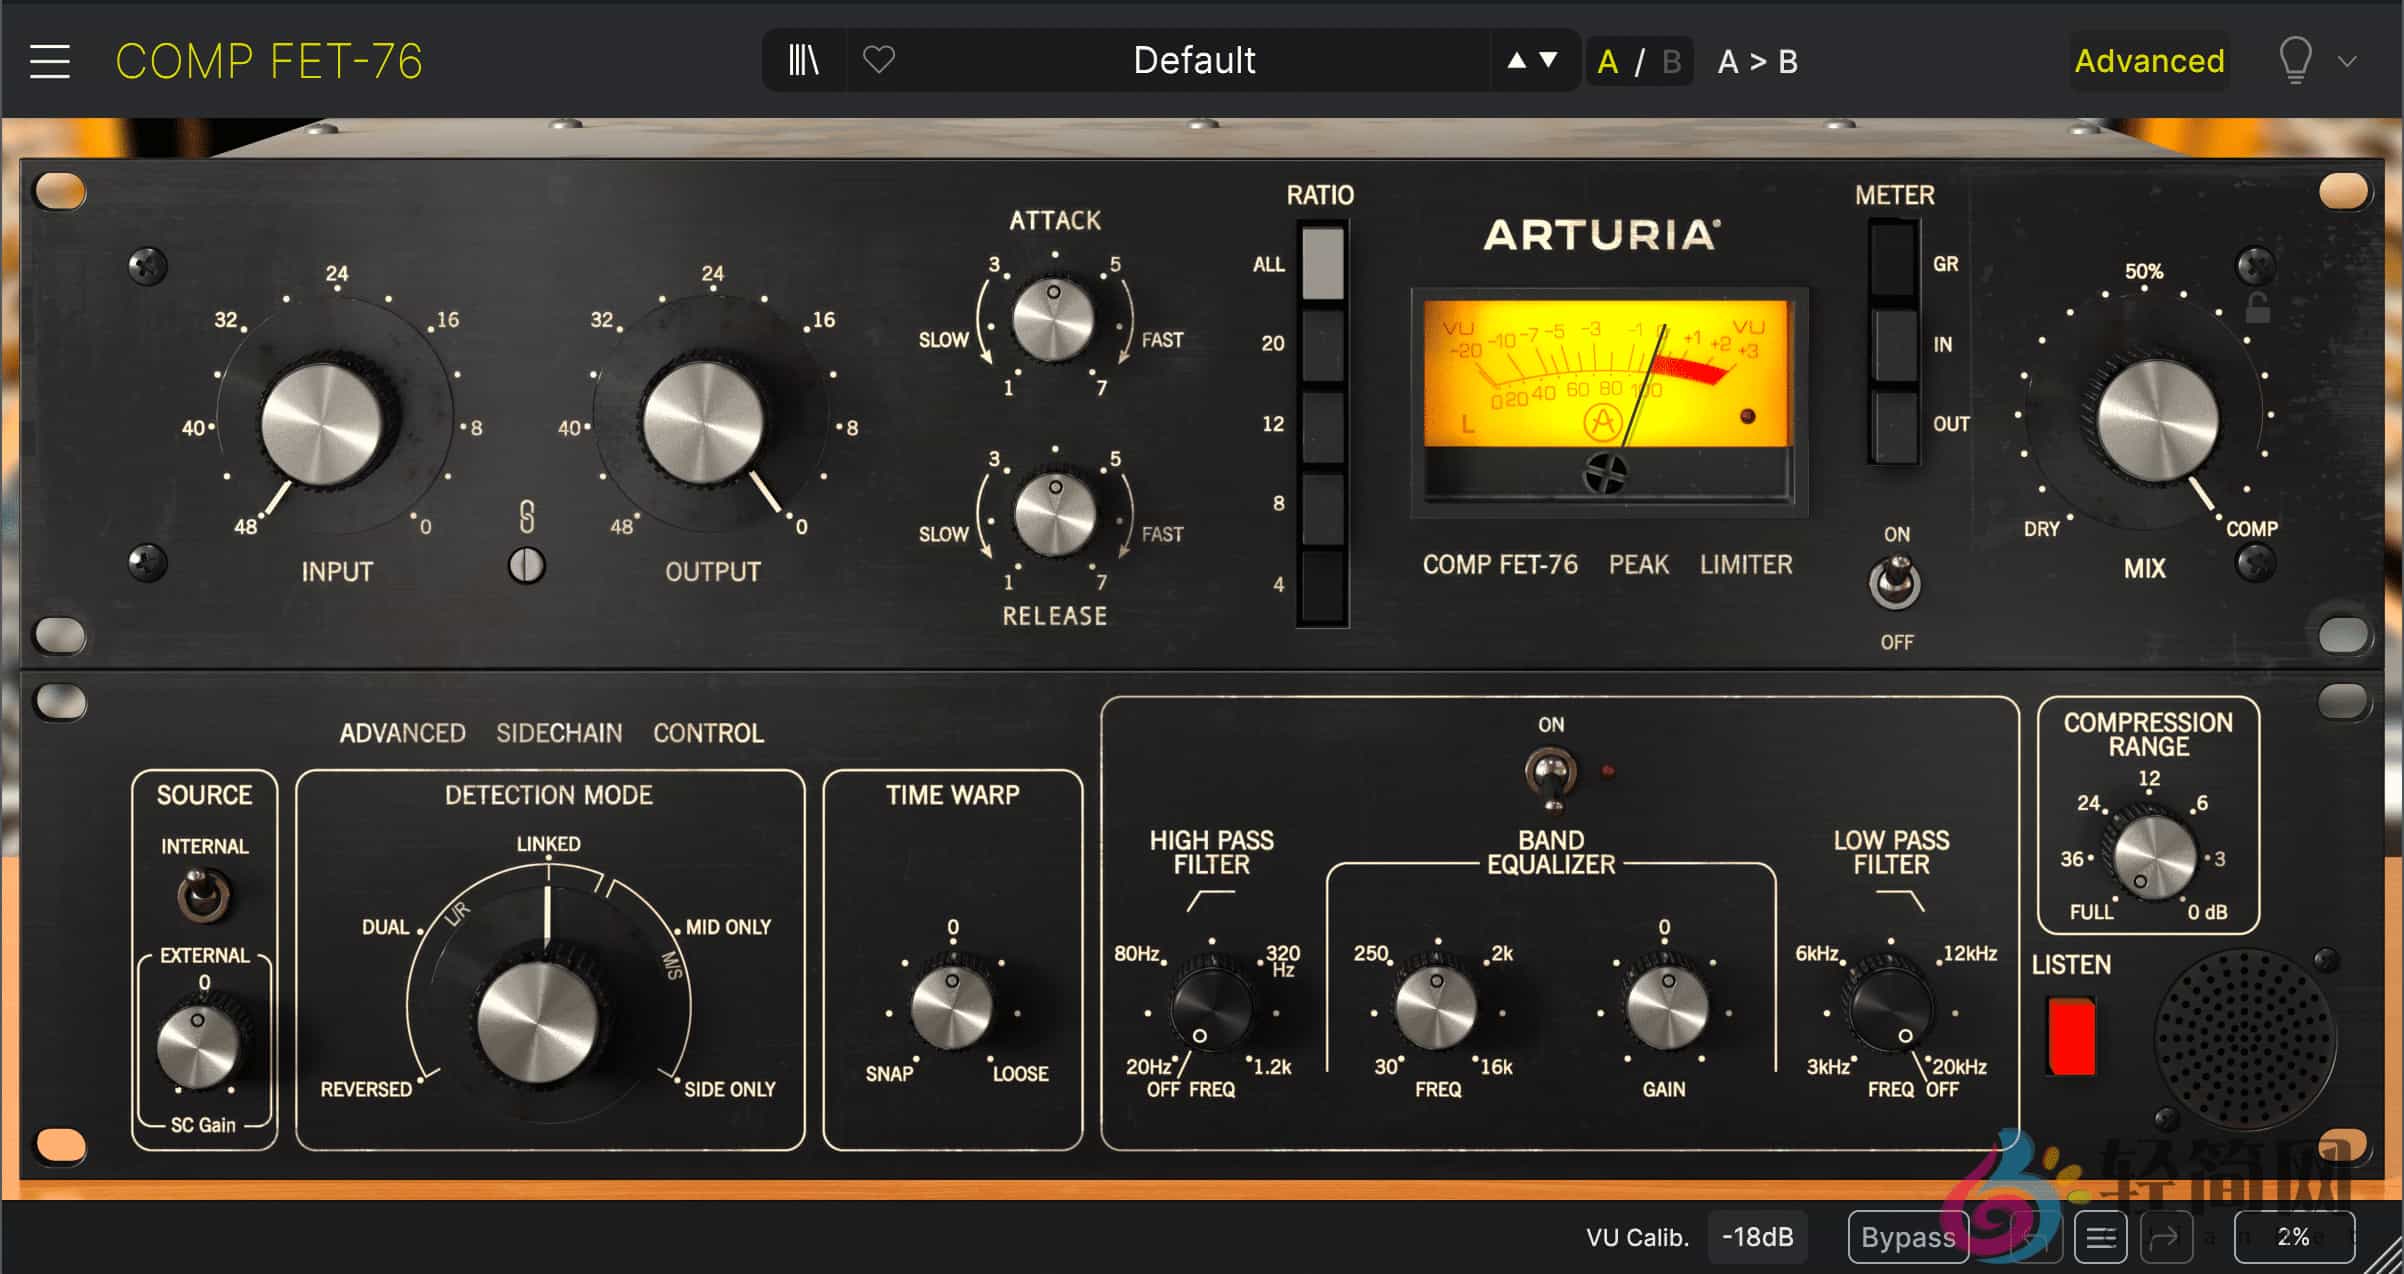Open the preset library browser icon
Image resolution: width=2404 pixels, height=1274 pixels.
coord(803,61)
